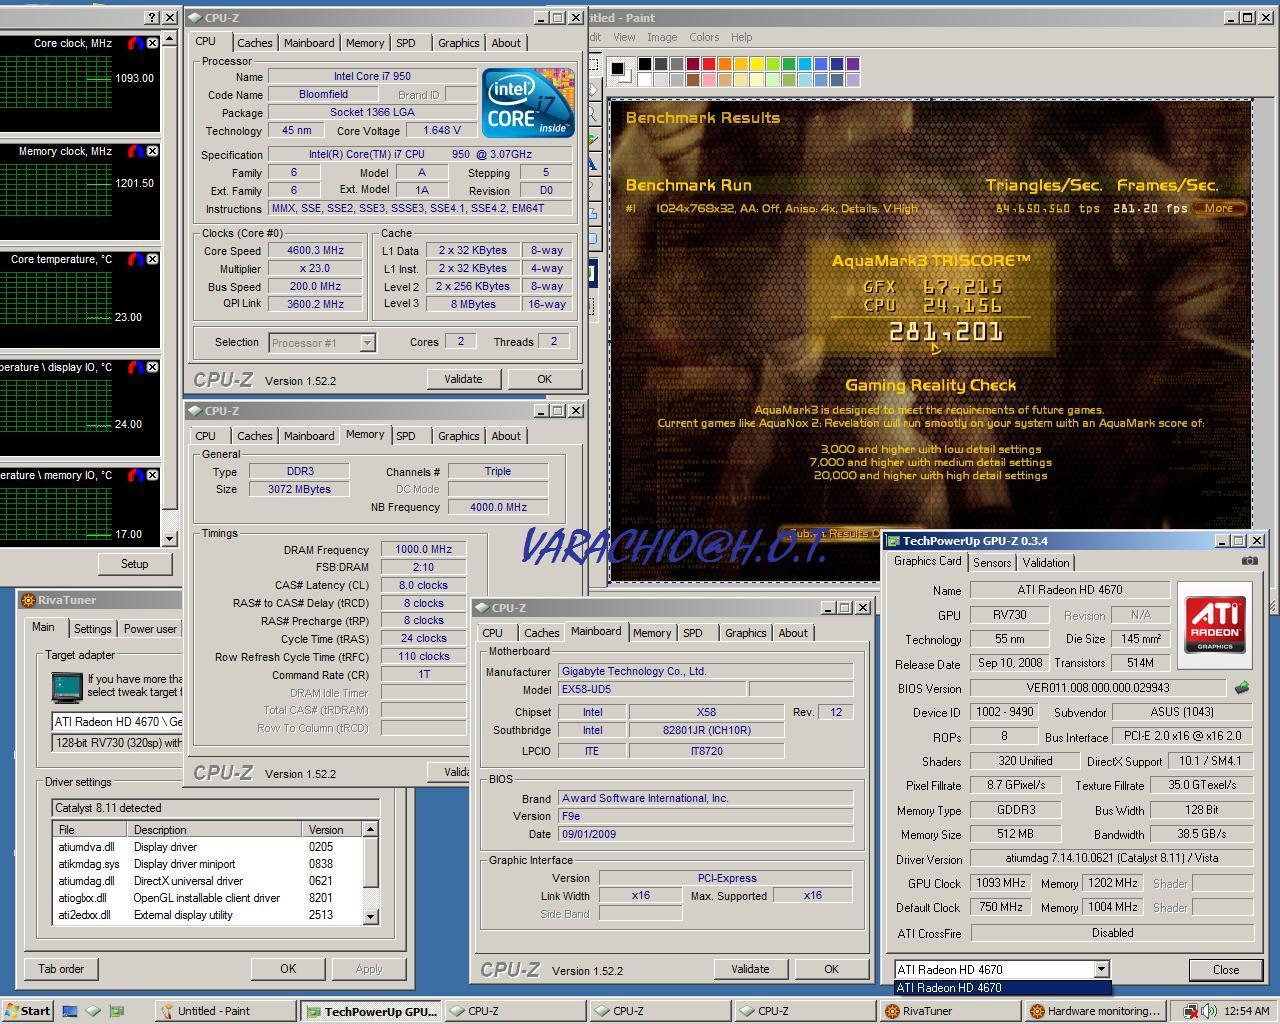Open the Processor #1 selection dropdown
This screenshot has height=1024, width=1280.
click(367, 343)
